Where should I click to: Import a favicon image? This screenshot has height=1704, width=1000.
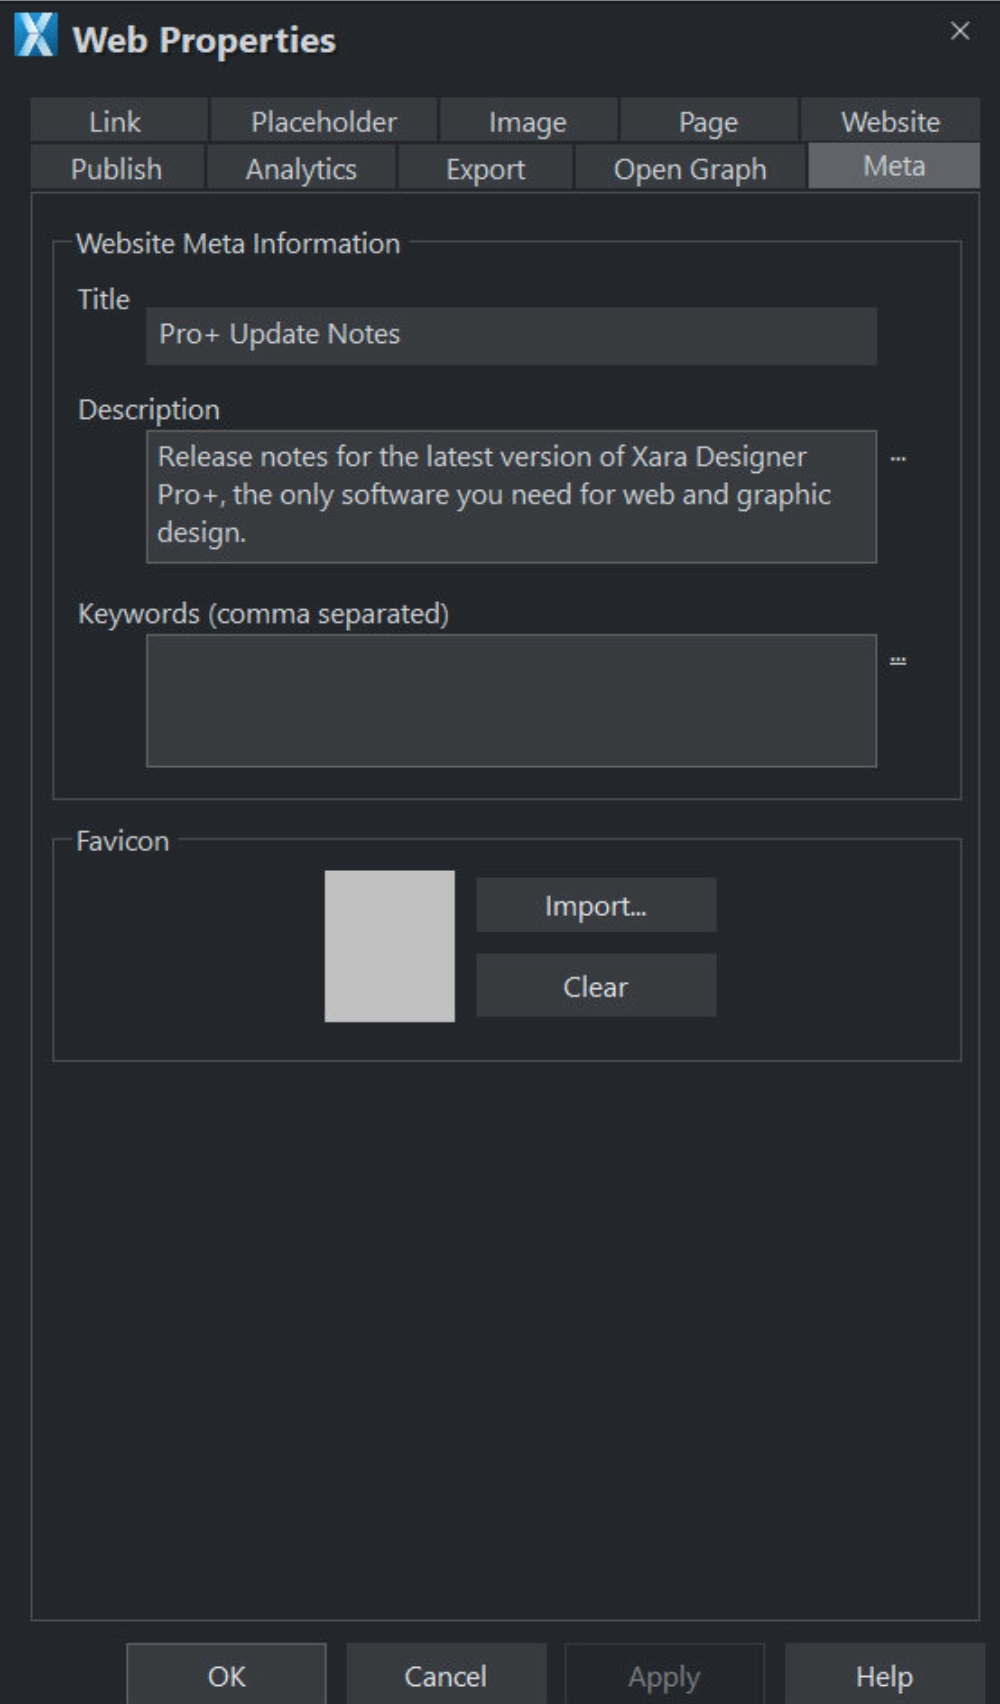tap(596, 905)
